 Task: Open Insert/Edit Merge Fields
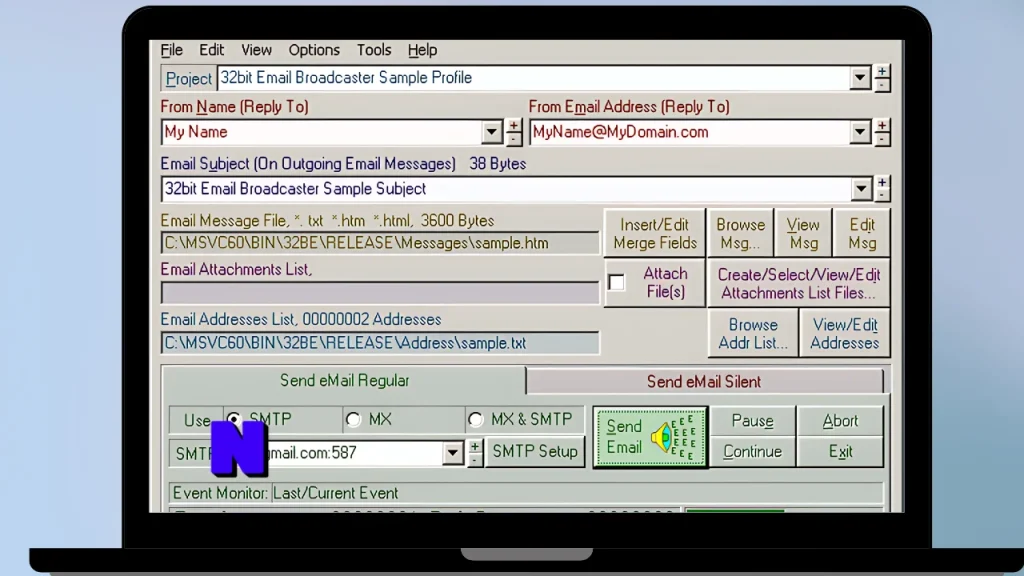(x=654, y=234)
